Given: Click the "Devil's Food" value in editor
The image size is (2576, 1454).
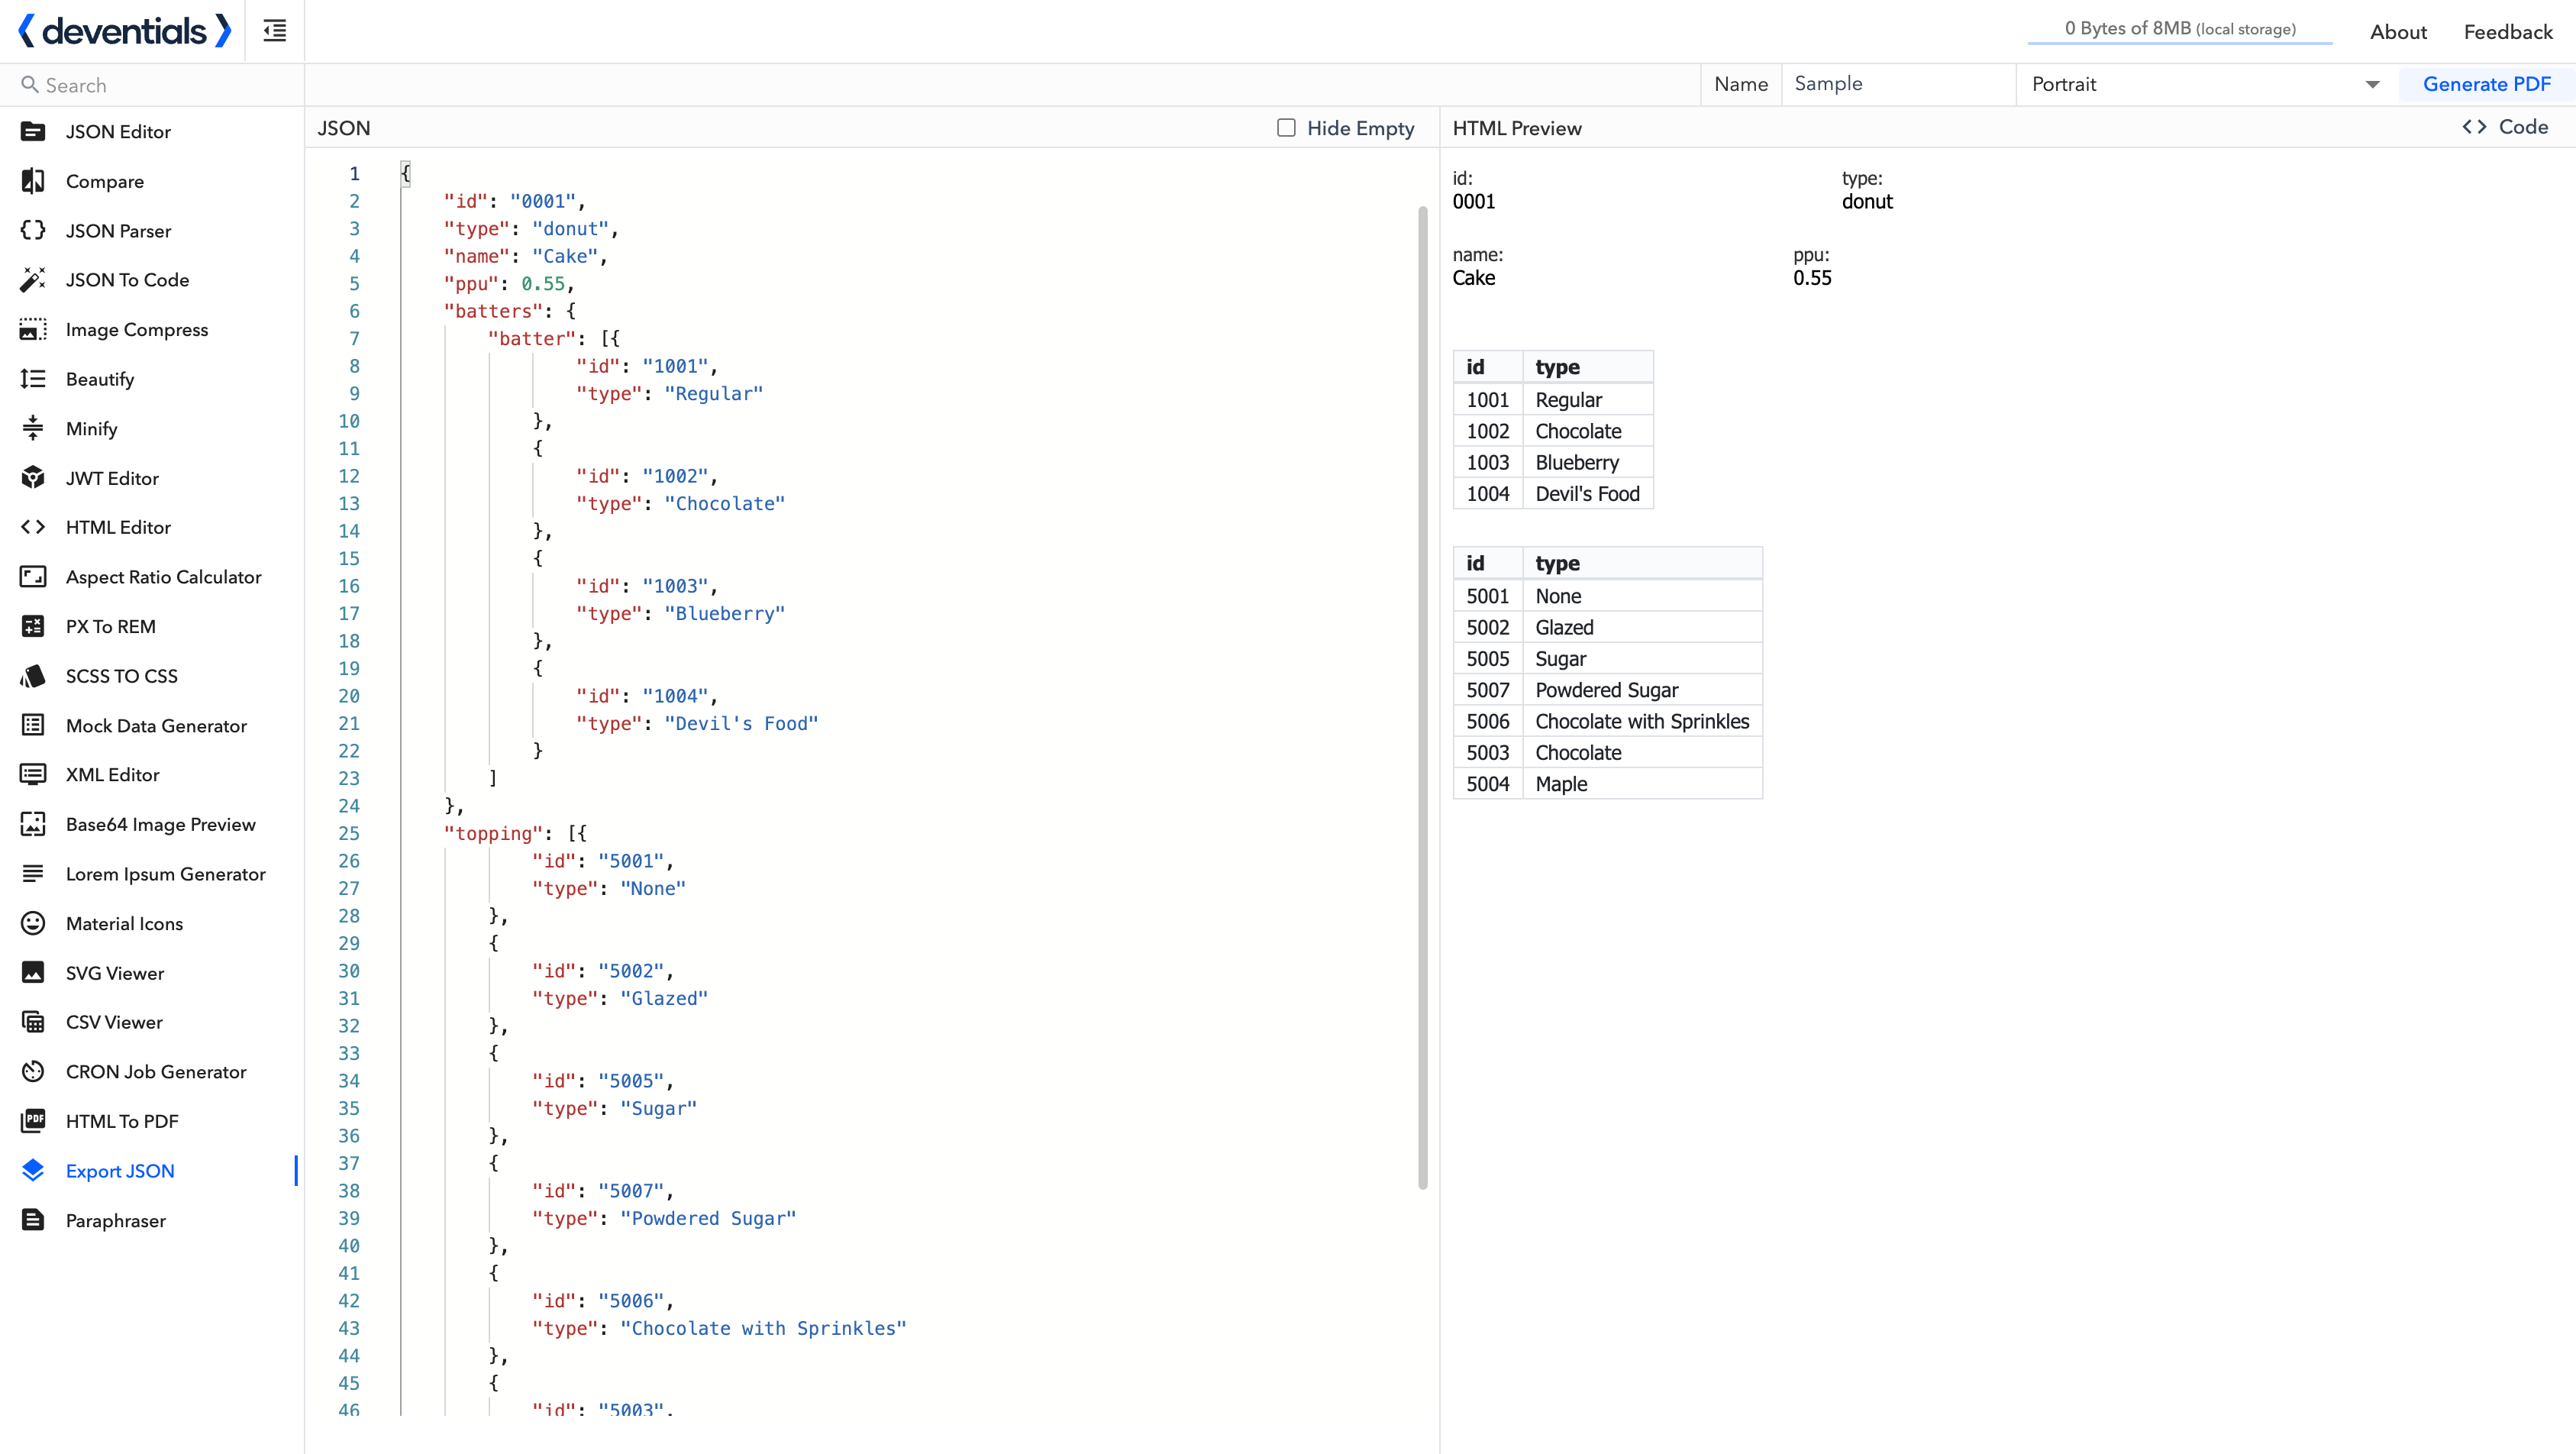Looking at the screenshot, I should 741,723.
